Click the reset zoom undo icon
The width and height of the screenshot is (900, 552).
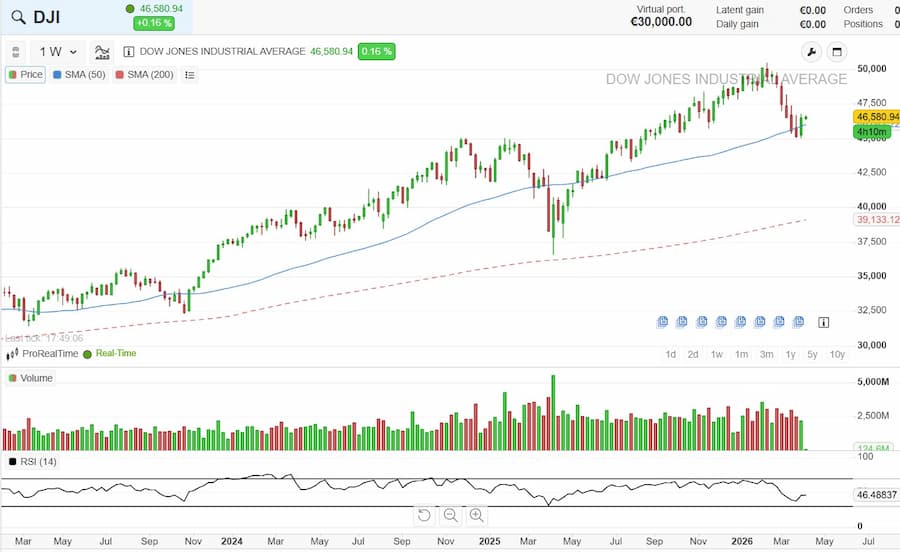pos(424,515)
